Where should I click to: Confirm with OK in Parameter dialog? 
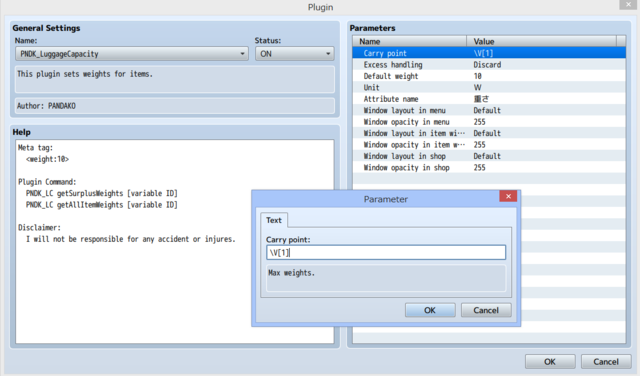(x=430, y=310)
